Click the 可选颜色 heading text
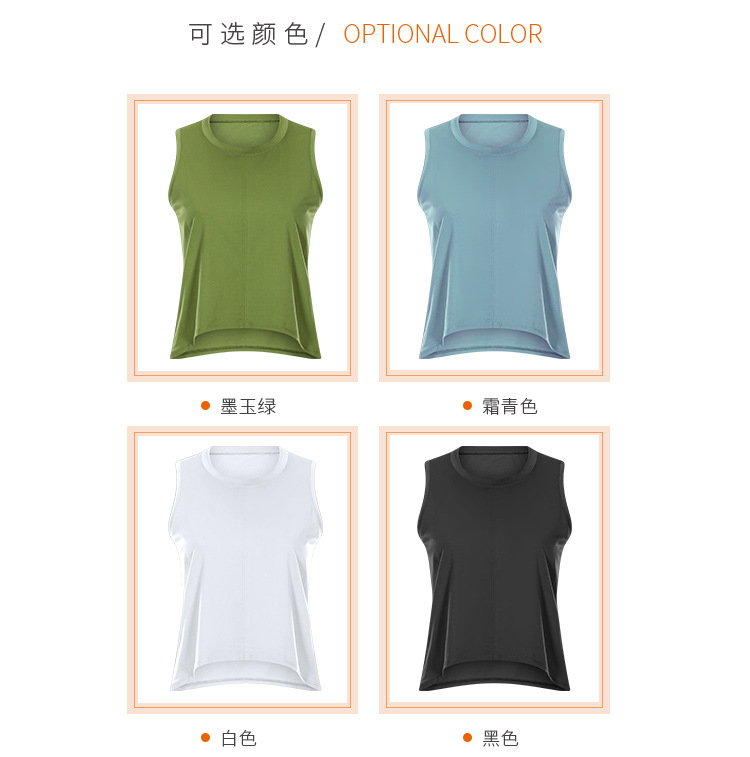The image size is (750, 757). tap(248, 34)
